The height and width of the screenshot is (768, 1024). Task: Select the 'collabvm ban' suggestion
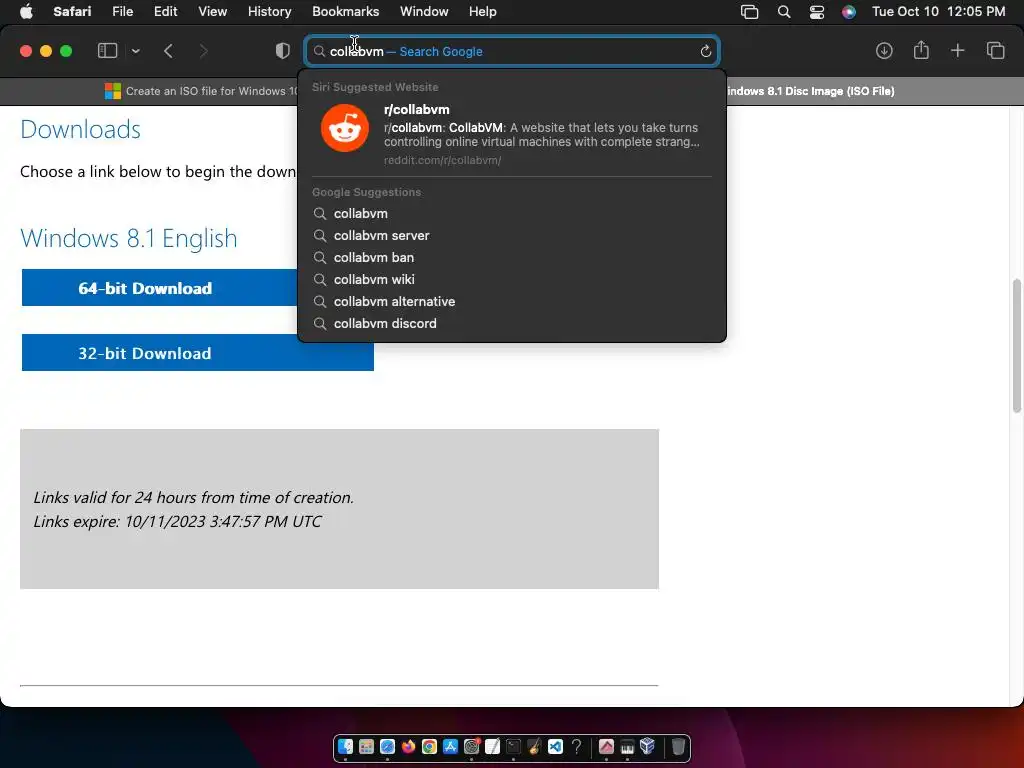tap(511, 257)
